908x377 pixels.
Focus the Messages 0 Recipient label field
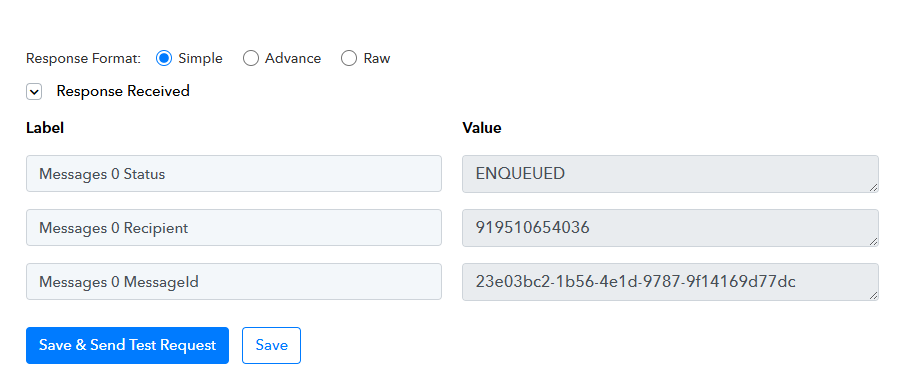[x=234, y=228]
